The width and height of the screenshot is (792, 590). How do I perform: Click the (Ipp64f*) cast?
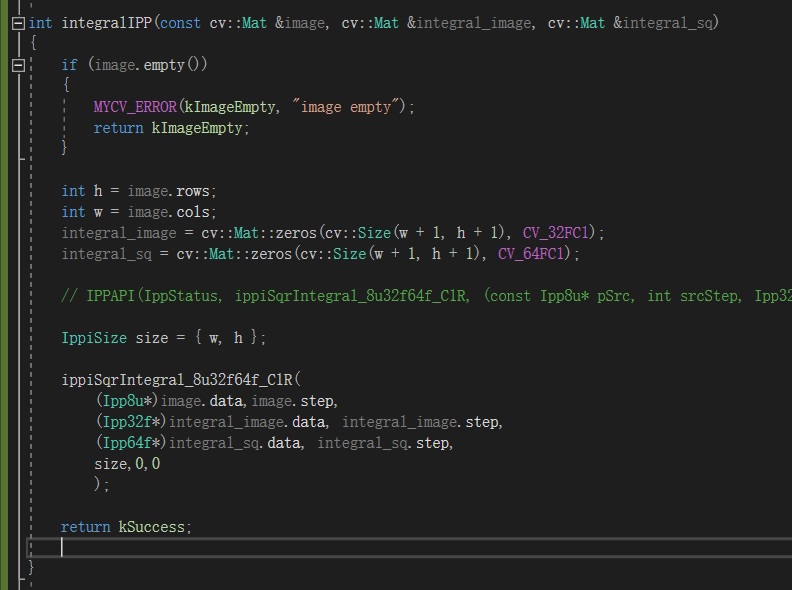click(131, 444)
